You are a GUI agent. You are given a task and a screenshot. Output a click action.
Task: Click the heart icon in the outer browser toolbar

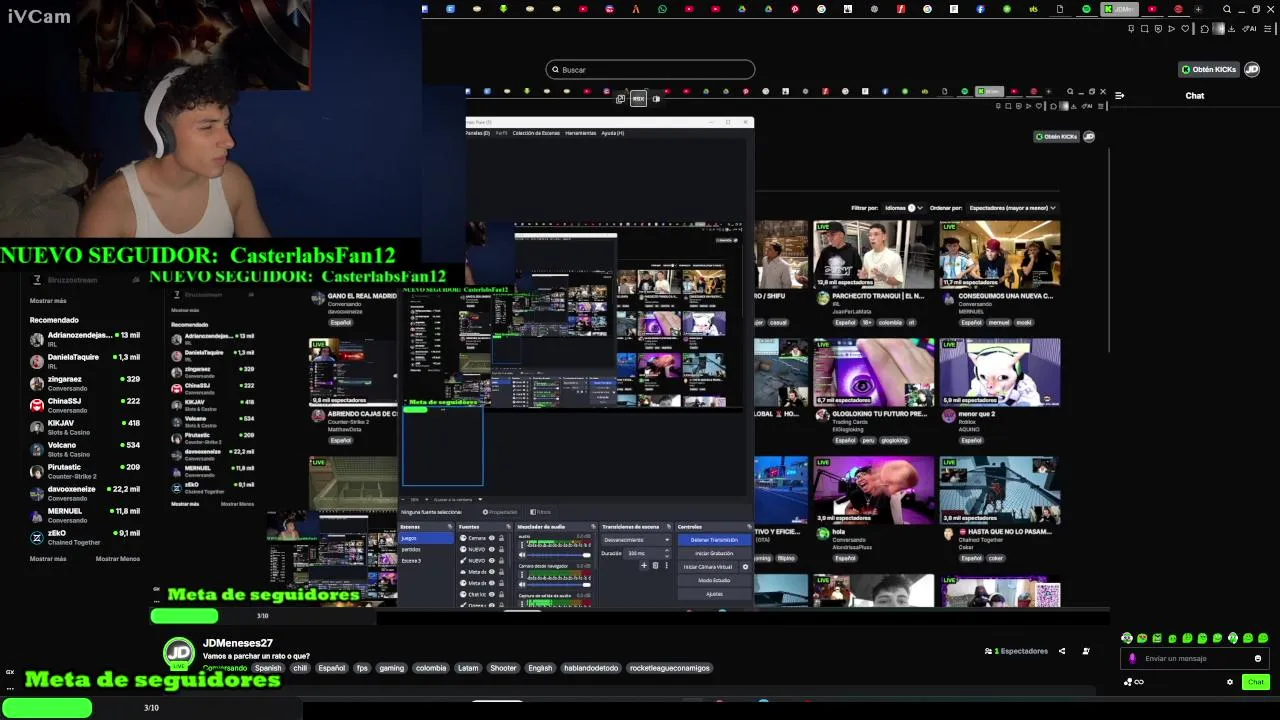coord(1185,29)
